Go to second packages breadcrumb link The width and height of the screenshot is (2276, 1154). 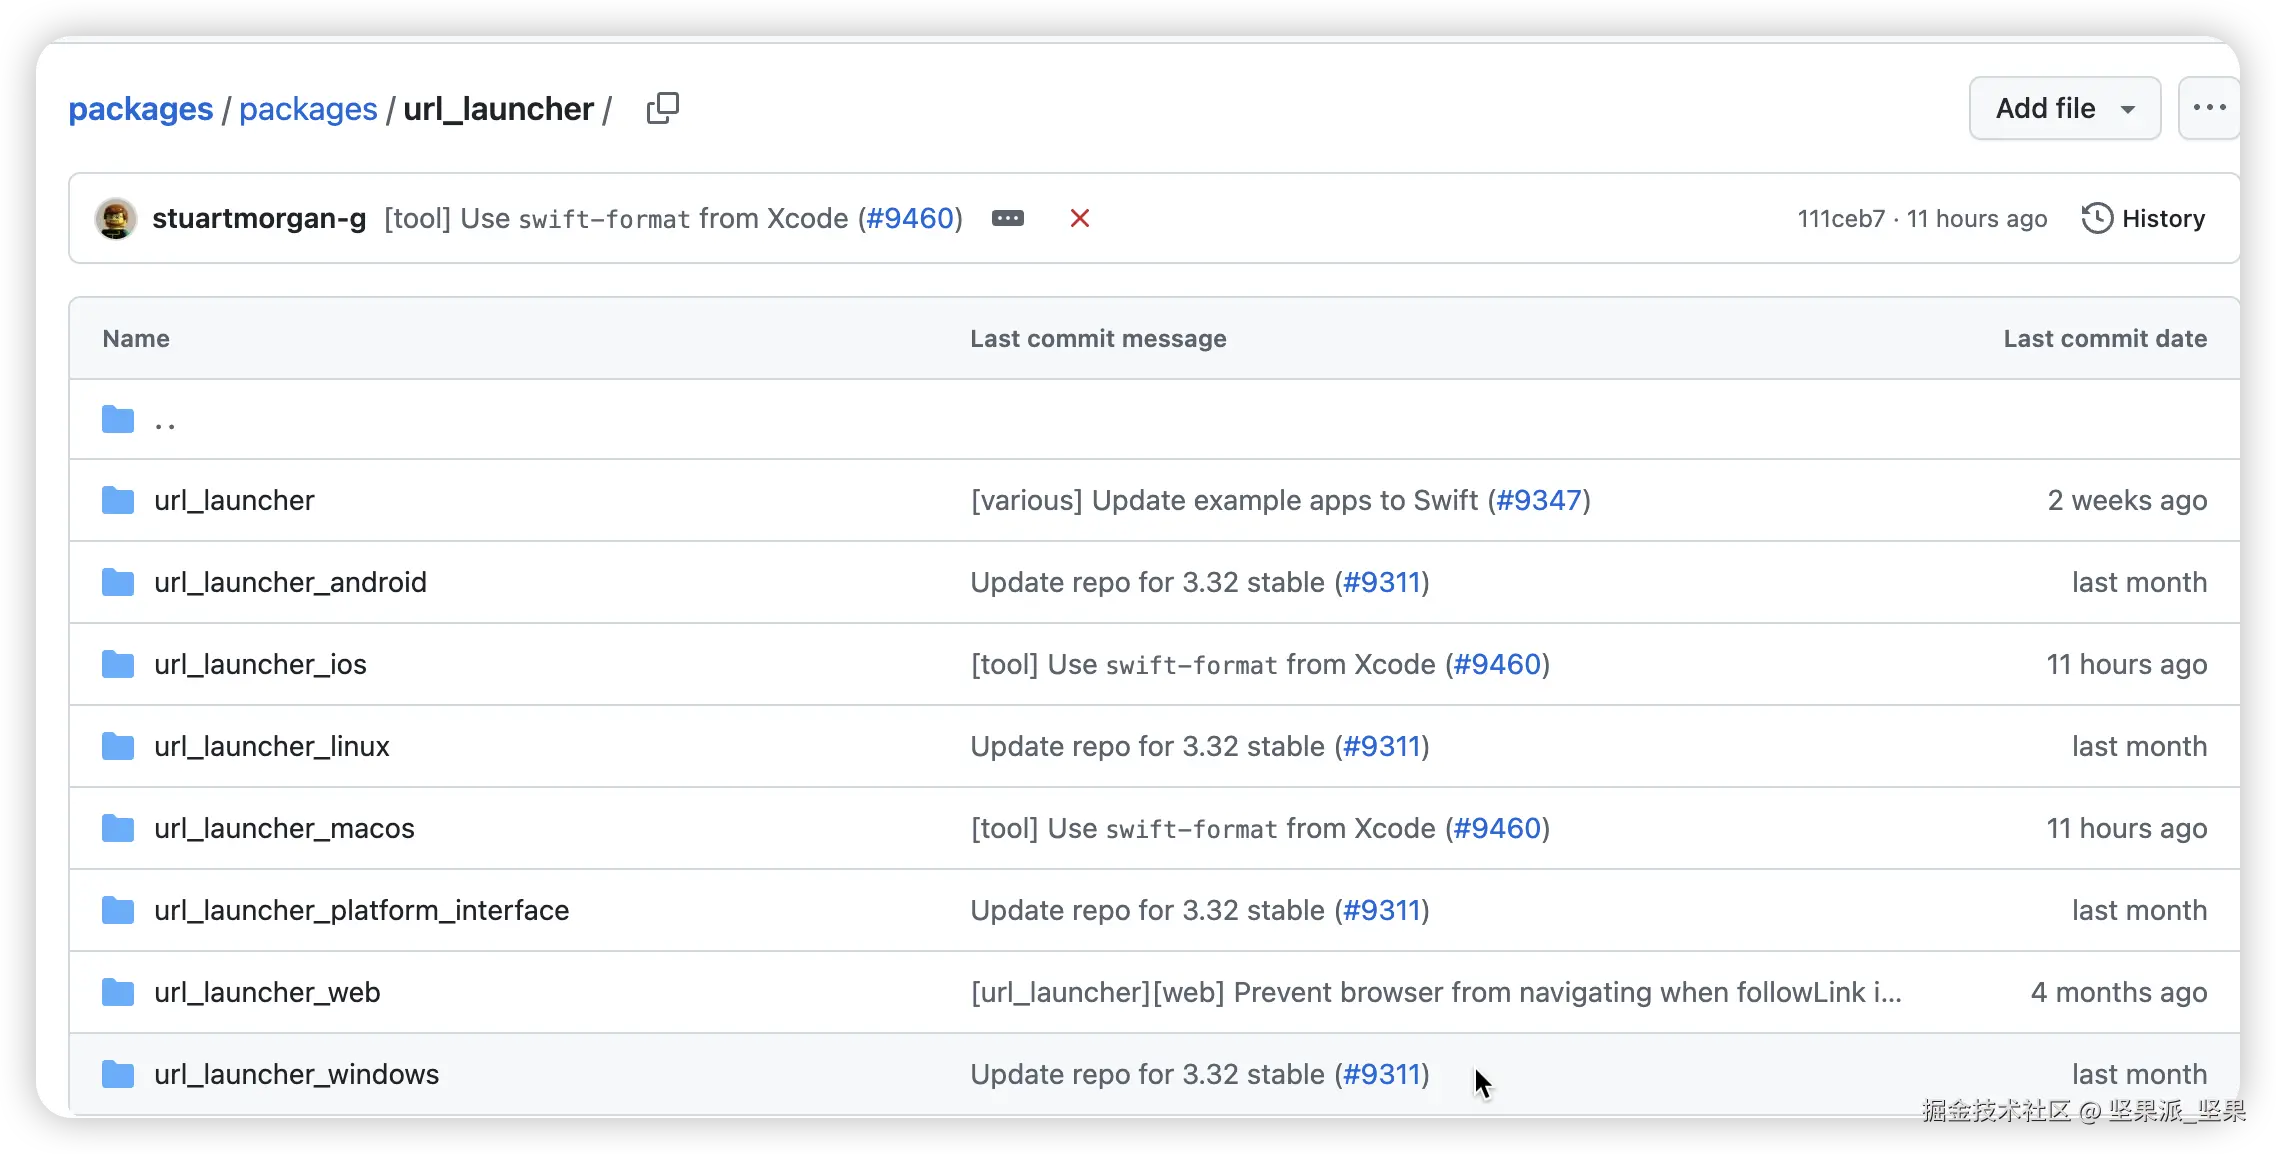(x=308, y=108)
